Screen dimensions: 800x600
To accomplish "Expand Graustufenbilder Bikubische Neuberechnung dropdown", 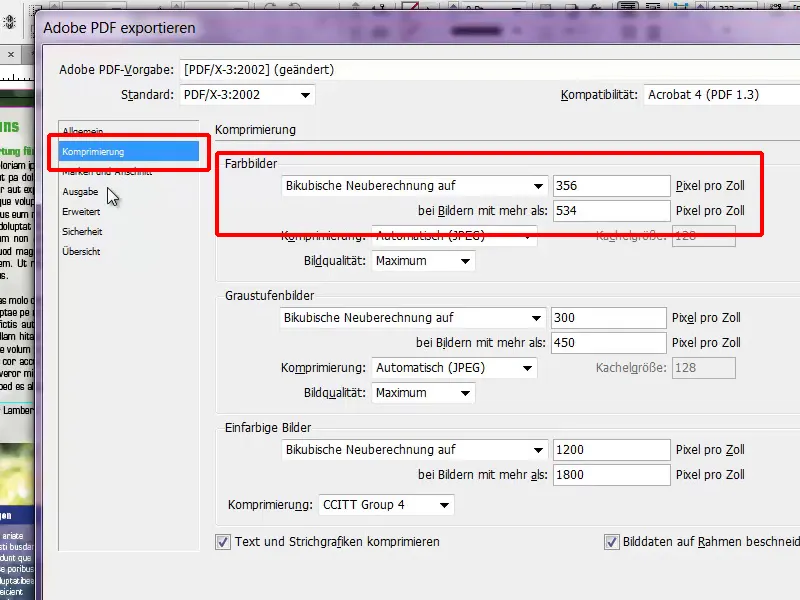I will point(413,318).
